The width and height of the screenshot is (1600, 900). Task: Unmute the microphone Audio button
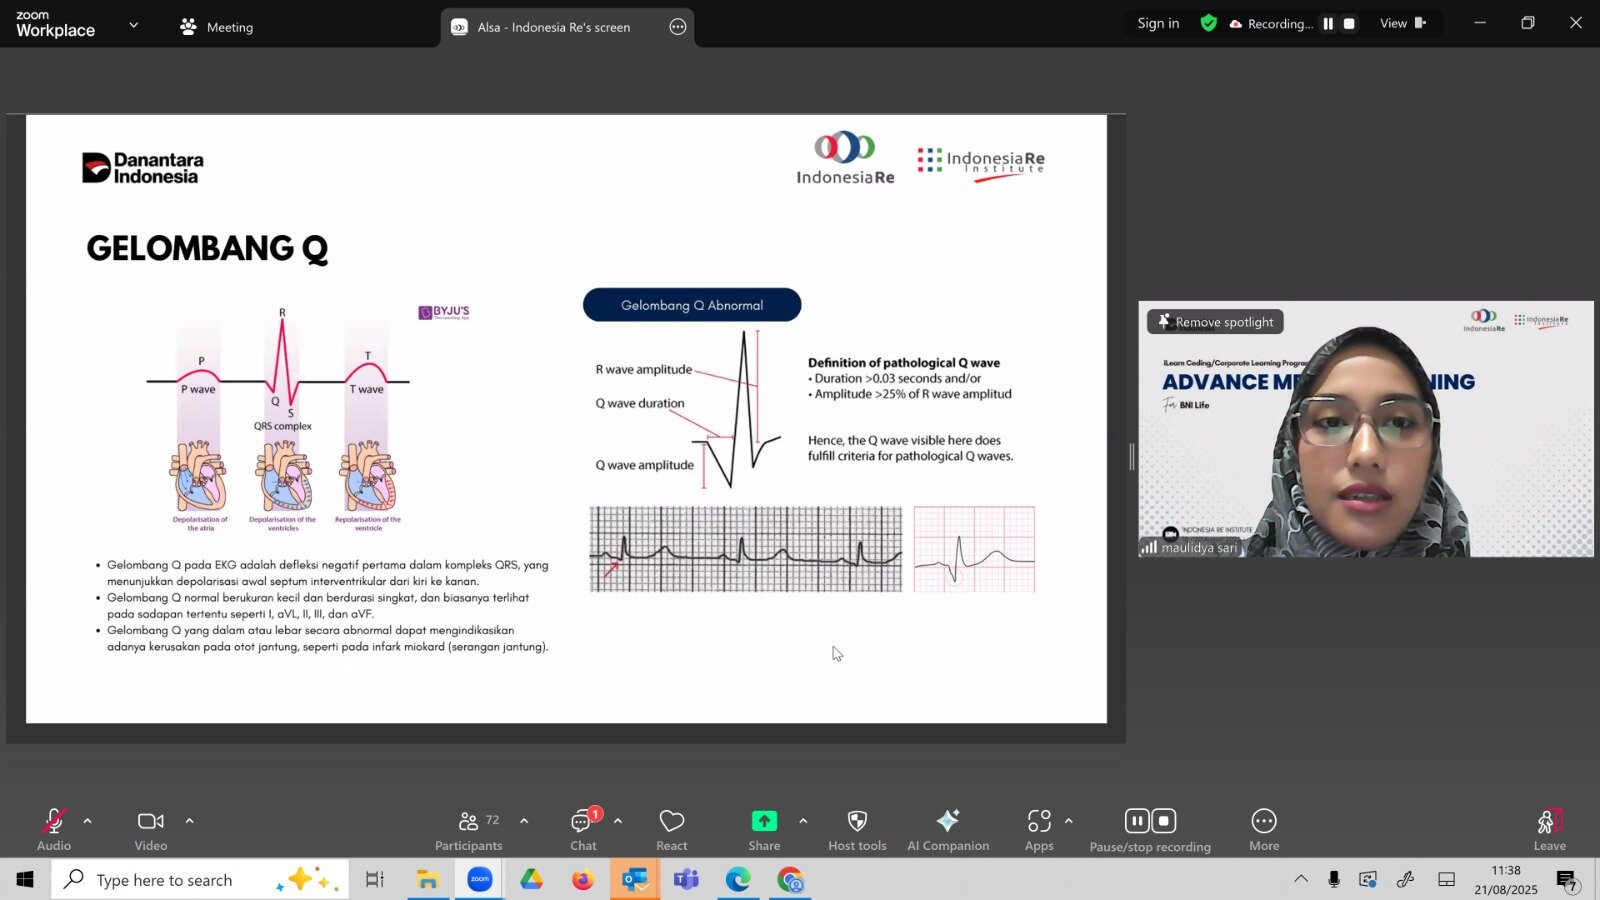coord(54,829)
